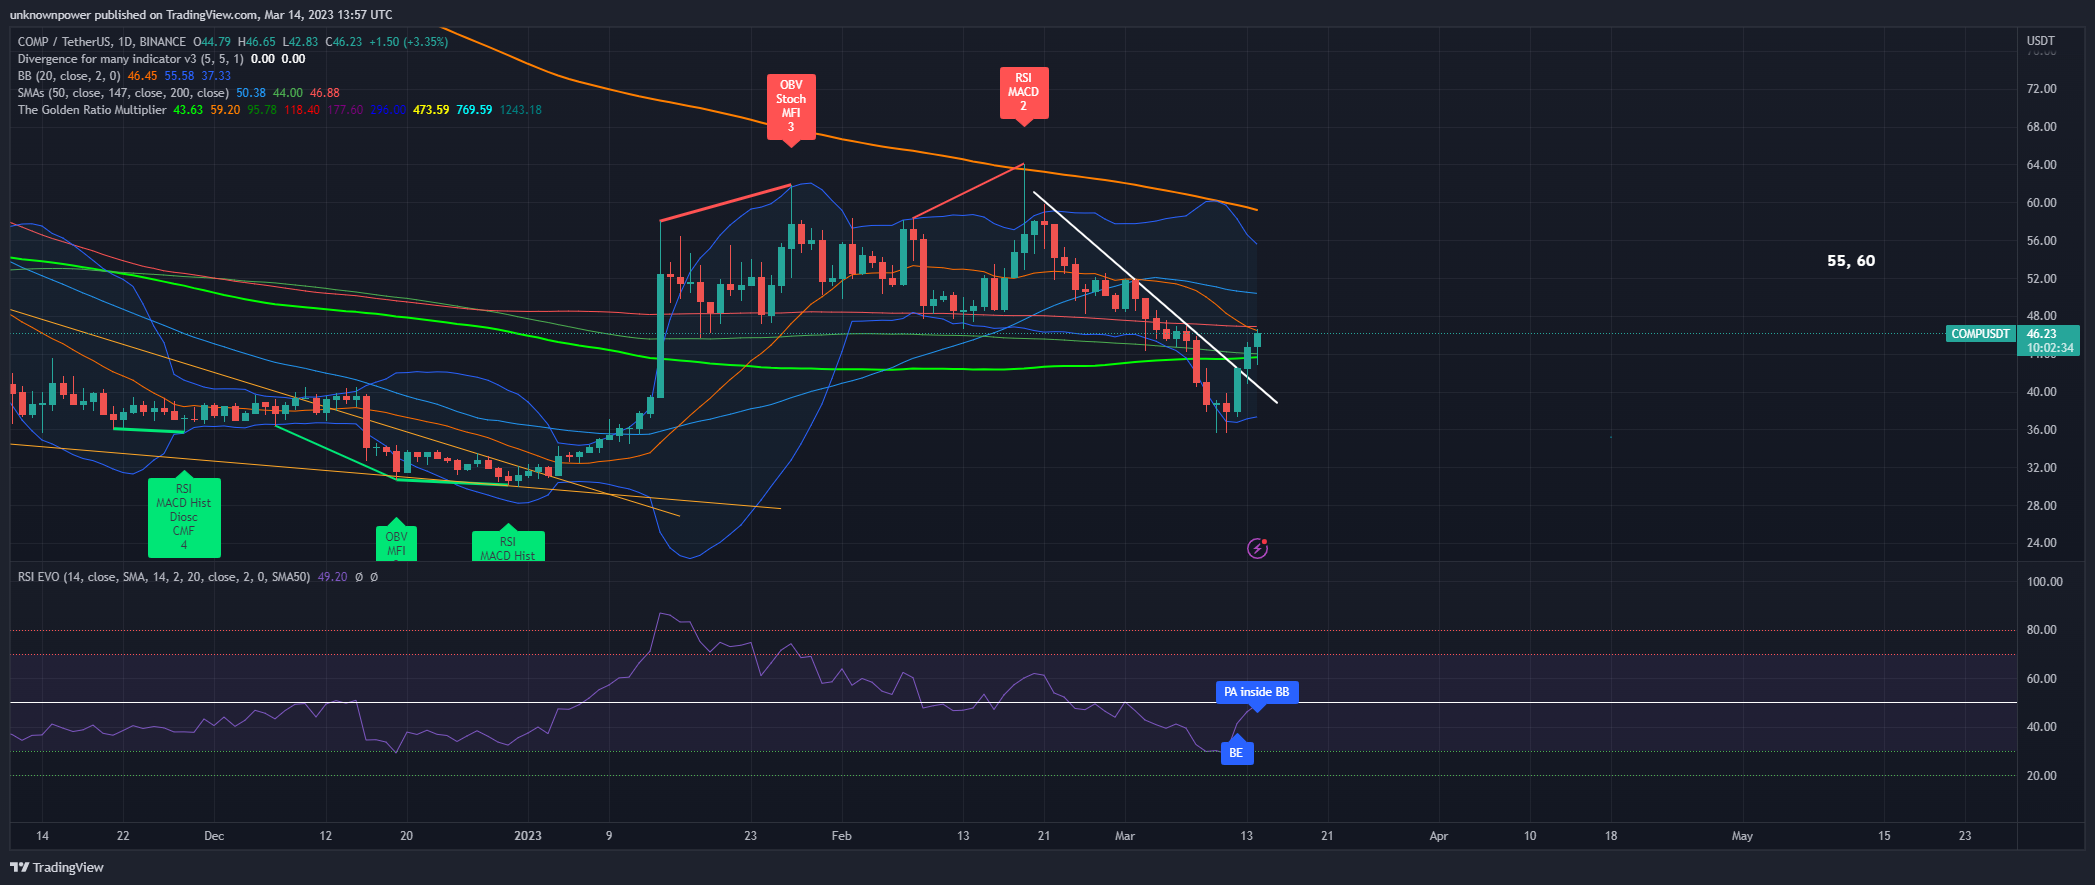Click the May label on the time axis
This screenshot has width=2095, height=885.
1742,836
